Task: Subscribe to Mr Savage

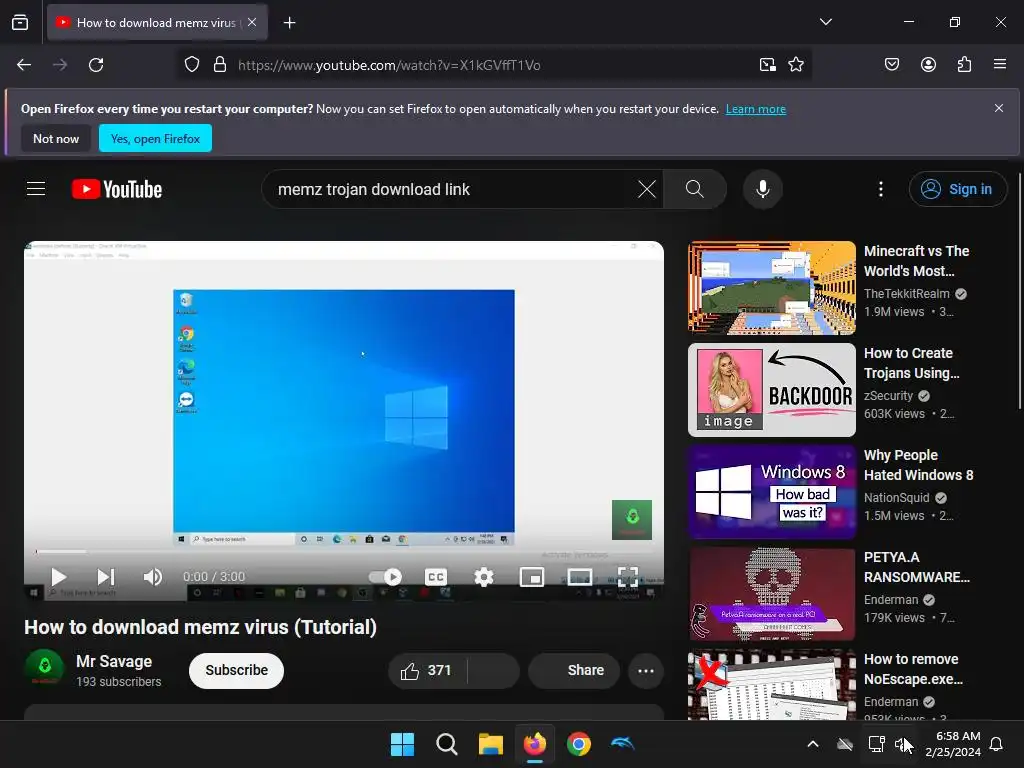Action: click(x=236, y=671)
